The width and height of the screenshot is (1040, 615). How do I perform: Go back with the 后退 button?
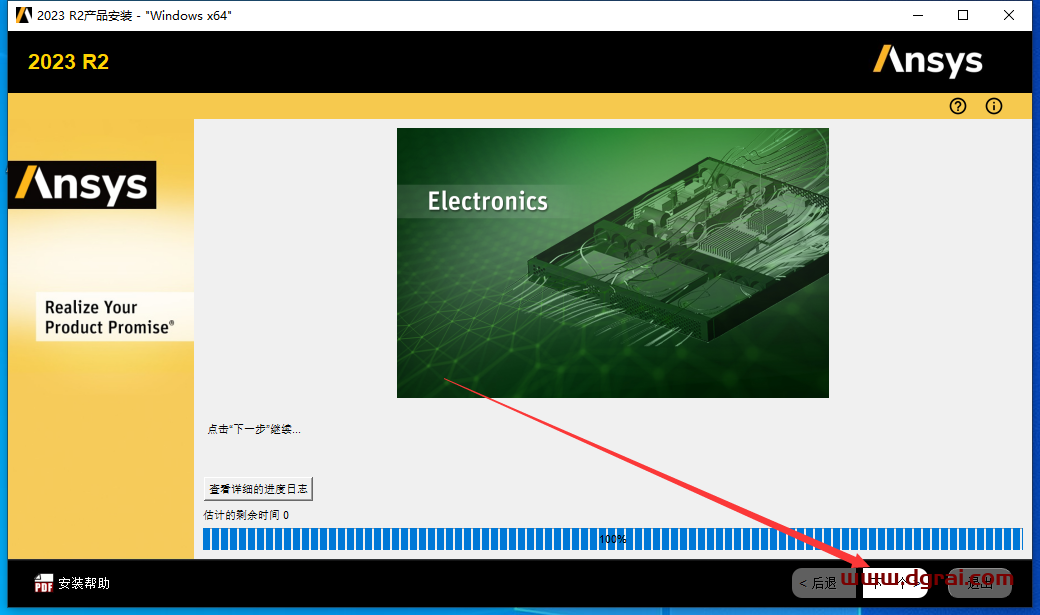[x=824, y=583]
